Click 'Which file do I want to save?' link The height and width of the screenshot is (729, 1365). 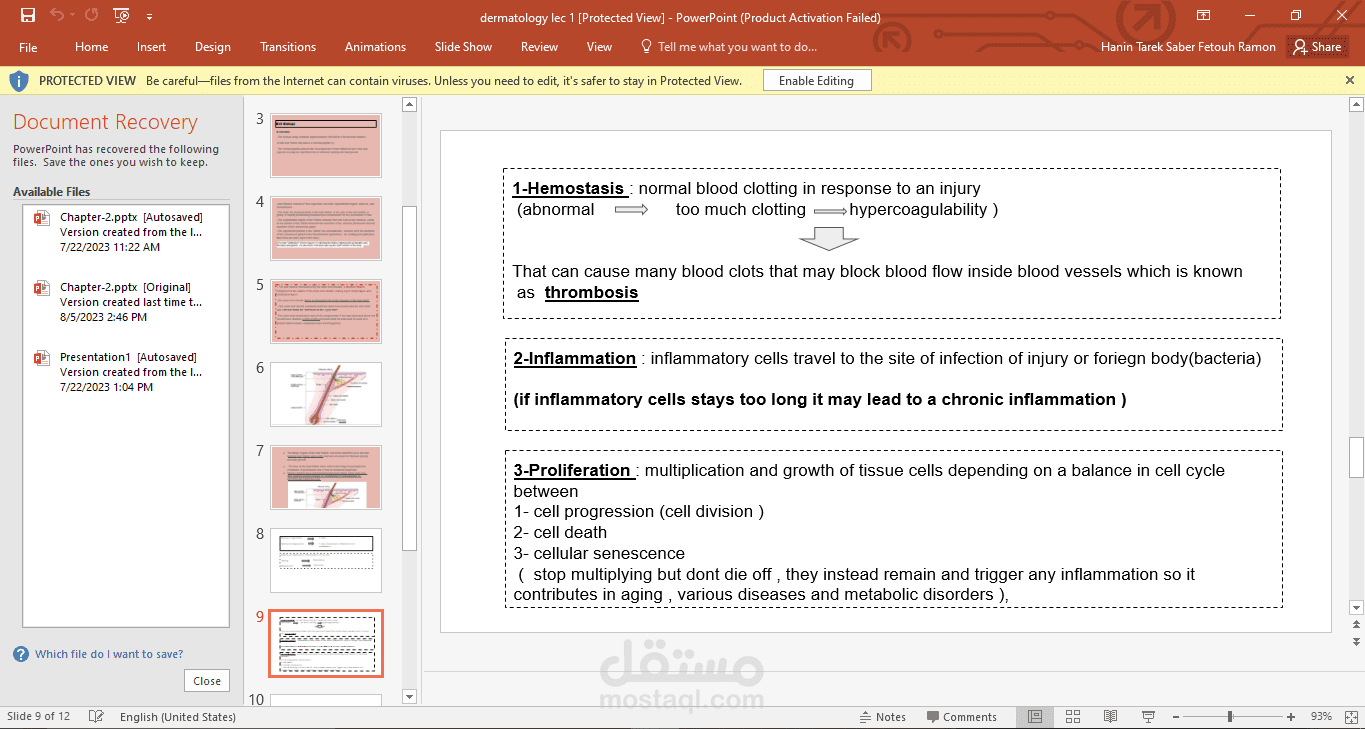109,654
